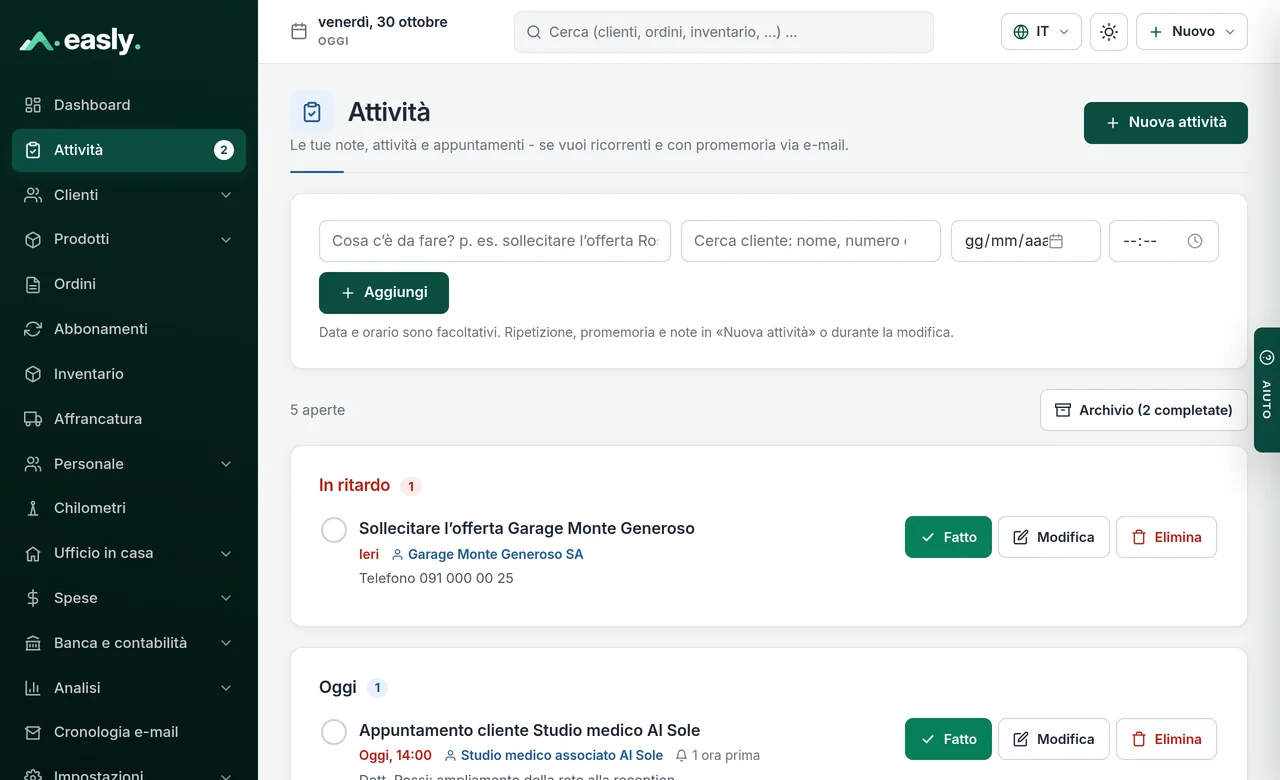The image size is (1280, 780).
Task: Click Elimina for Appuntamento cliente task
Action: (x=1166, y=739)
